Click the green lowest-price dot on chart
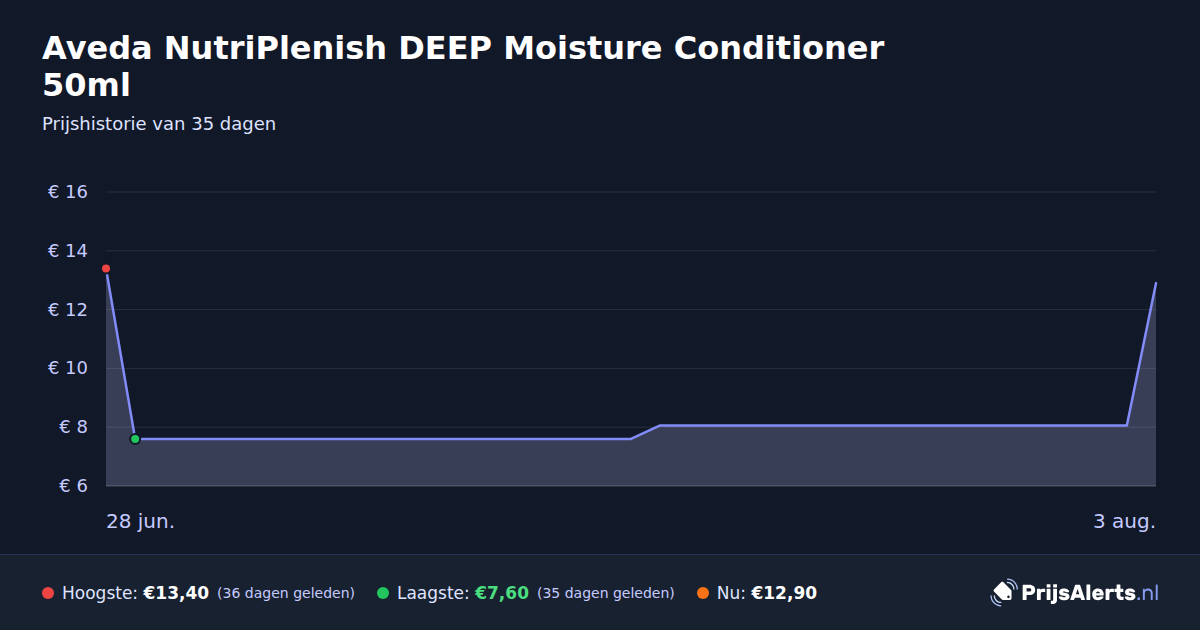Viewport: 1200px width, 630px height. [135, 439]
